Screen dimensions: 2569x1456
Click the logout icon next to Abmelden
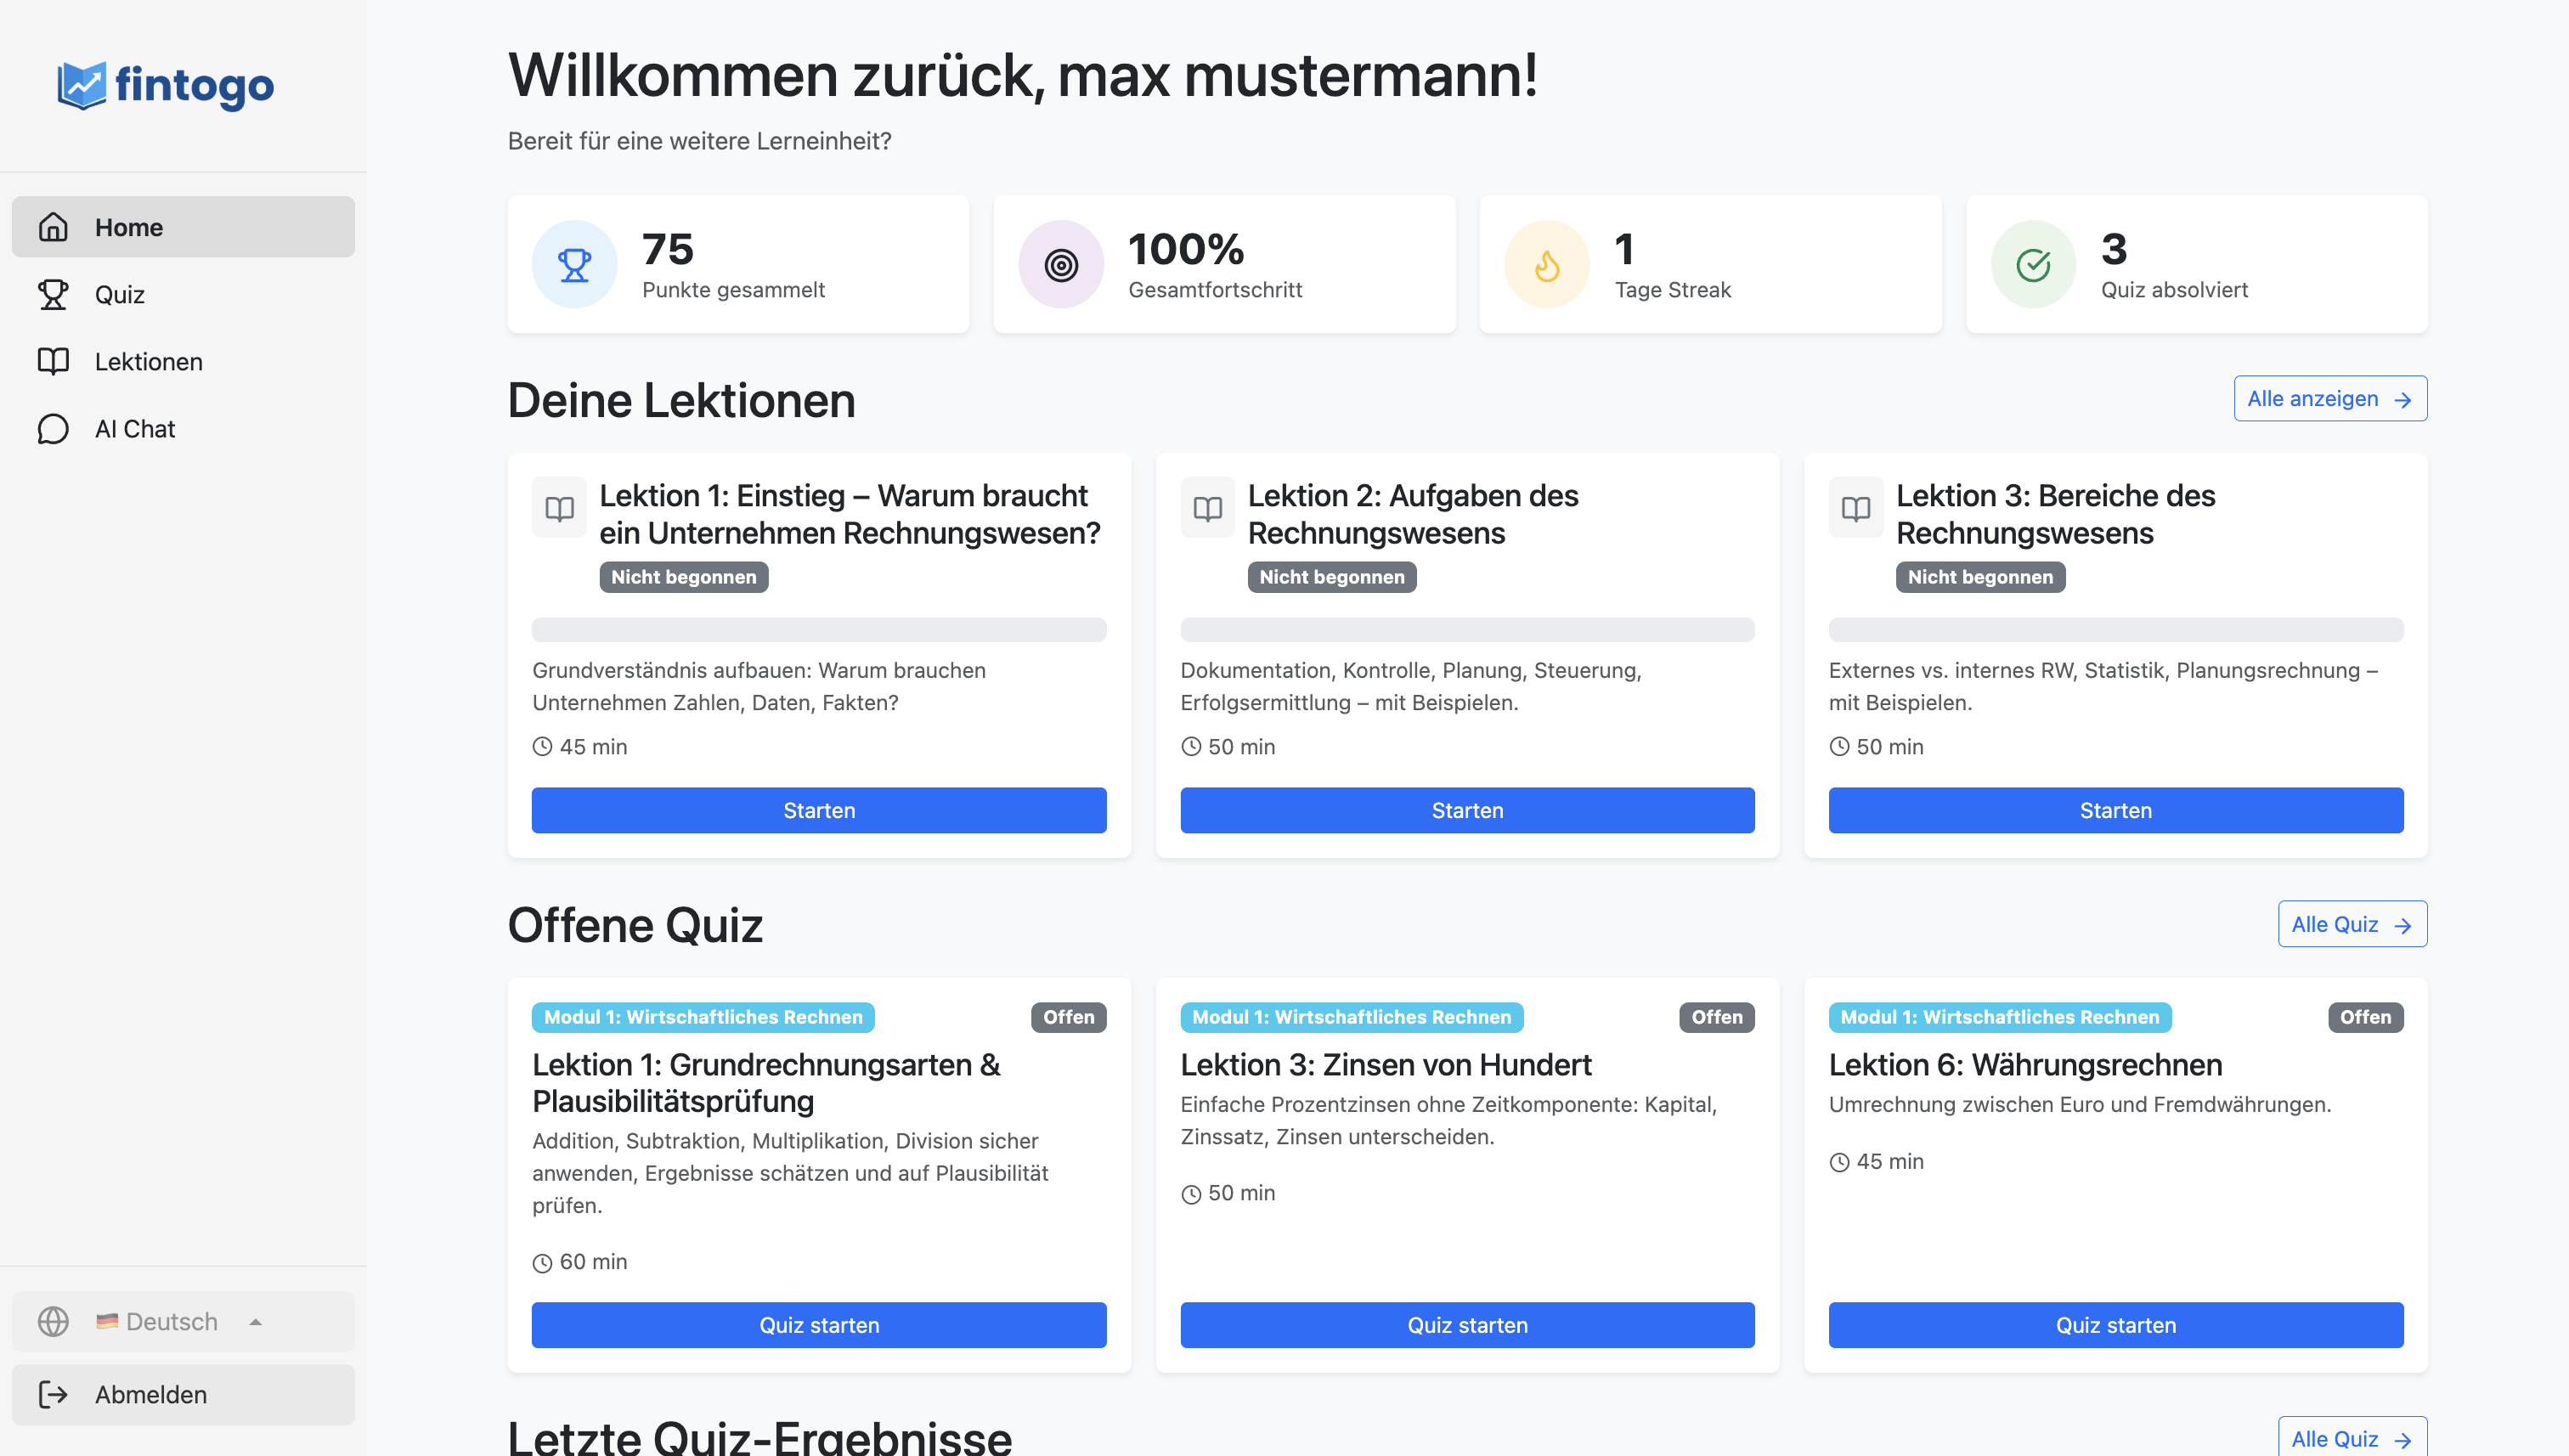(53, 1394)
